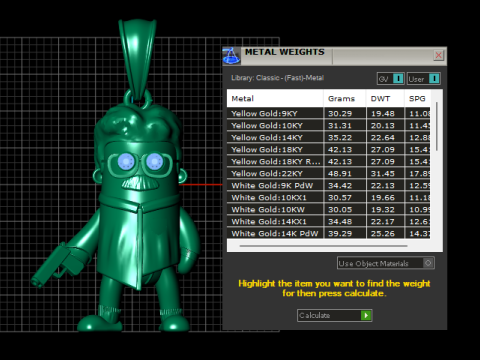This screenshot has width=480, height=360.
Task: Click the 31.45 DWT value
Action: 383,174
